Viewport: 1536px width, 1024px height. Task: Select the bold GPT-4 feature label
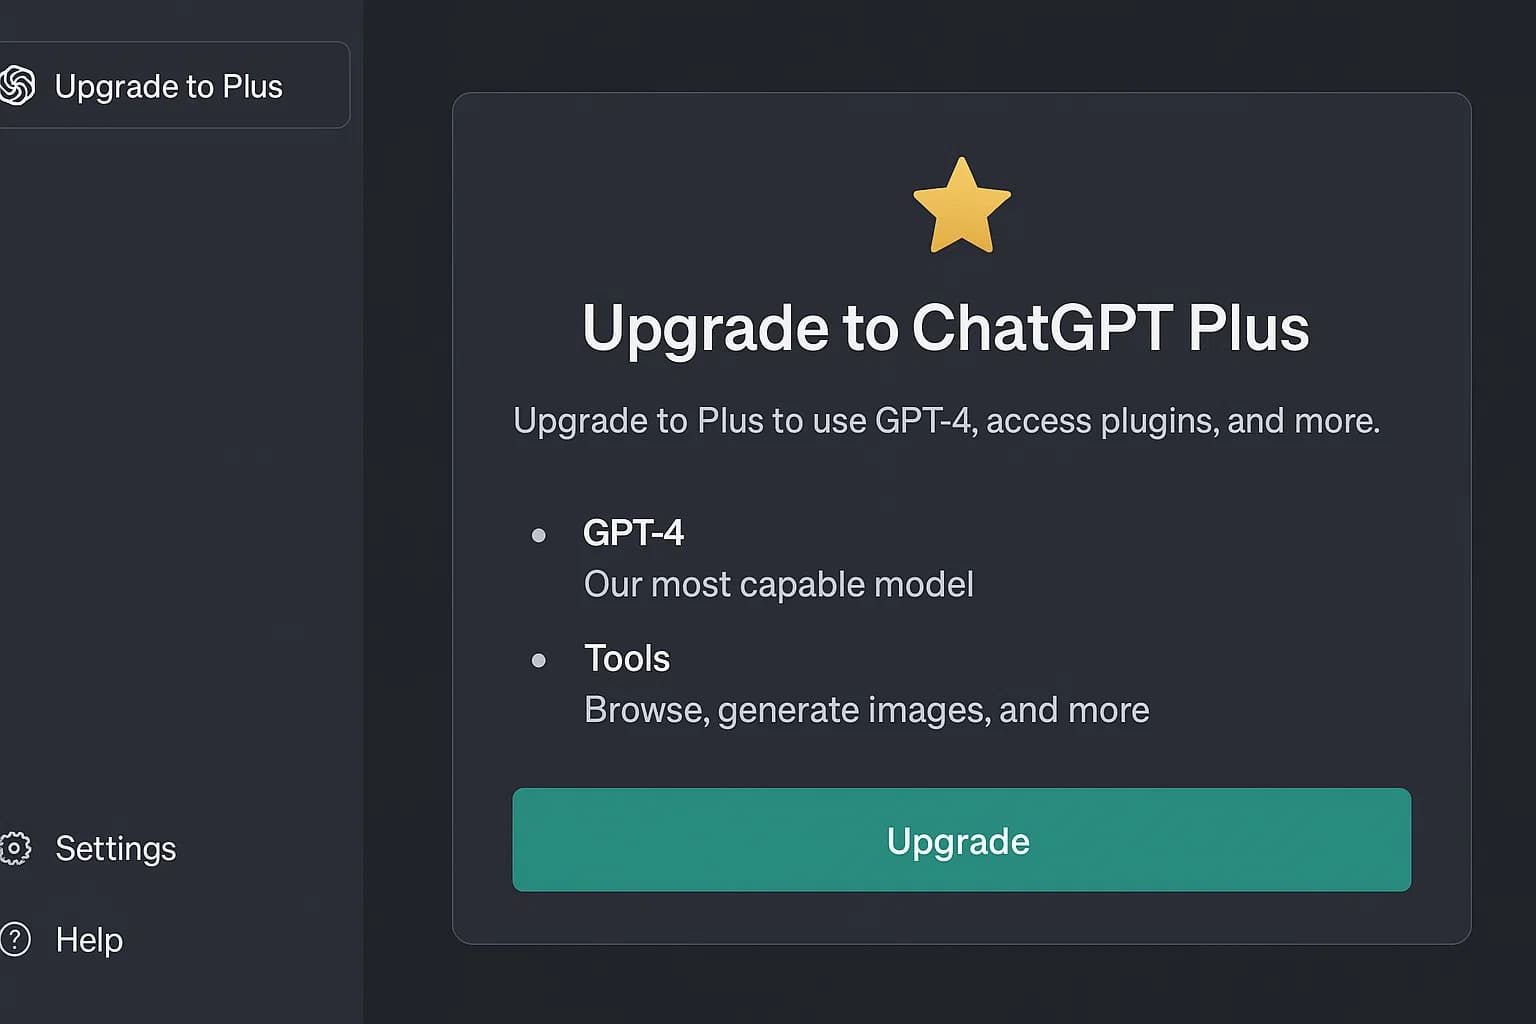[634, 533]
